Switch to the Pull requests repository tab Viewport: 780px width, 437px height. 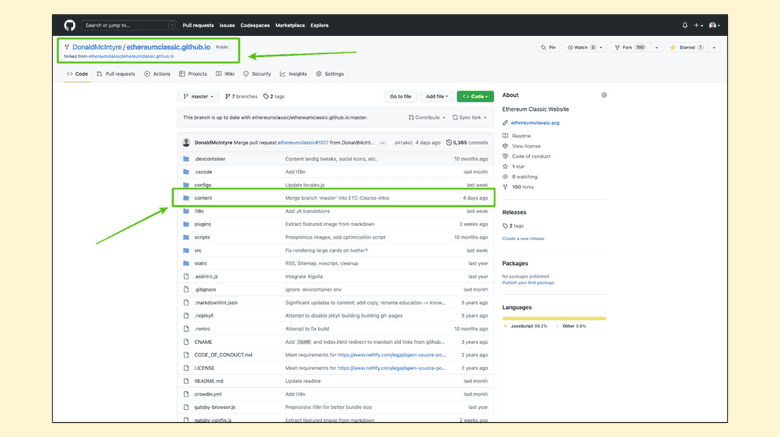(116, 74)
